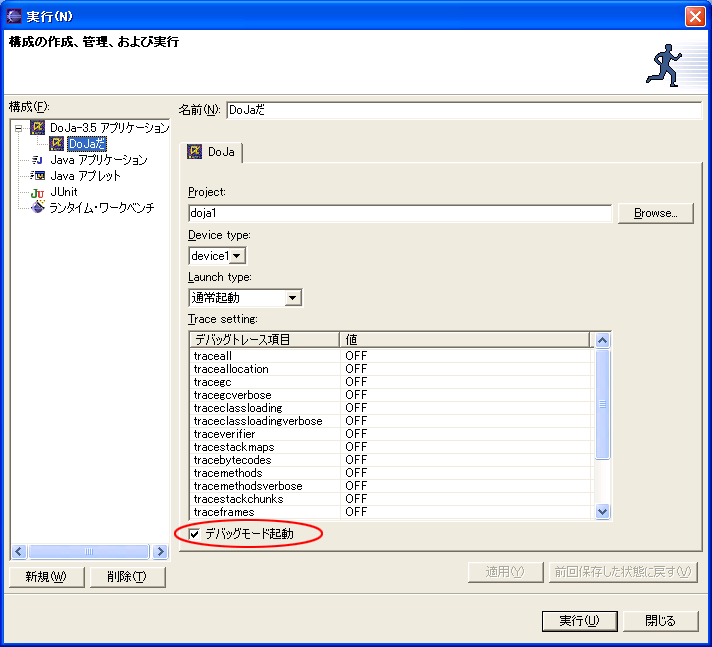Click 前回保存した状態に戻す button
Viewport: 712px width, 647px height.
point(623,572)
